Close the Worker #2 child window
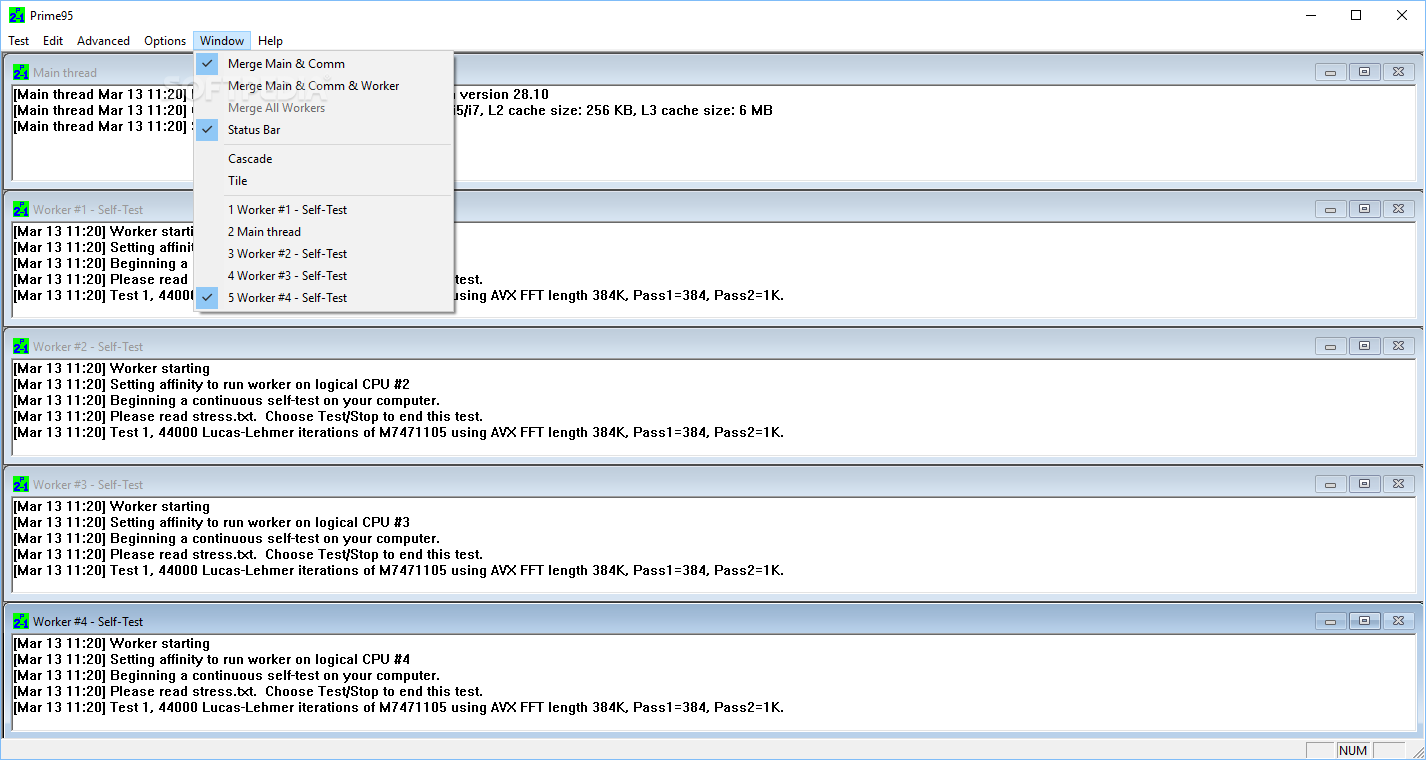Screen dimensions: 1426x760 click(1398, 346)
